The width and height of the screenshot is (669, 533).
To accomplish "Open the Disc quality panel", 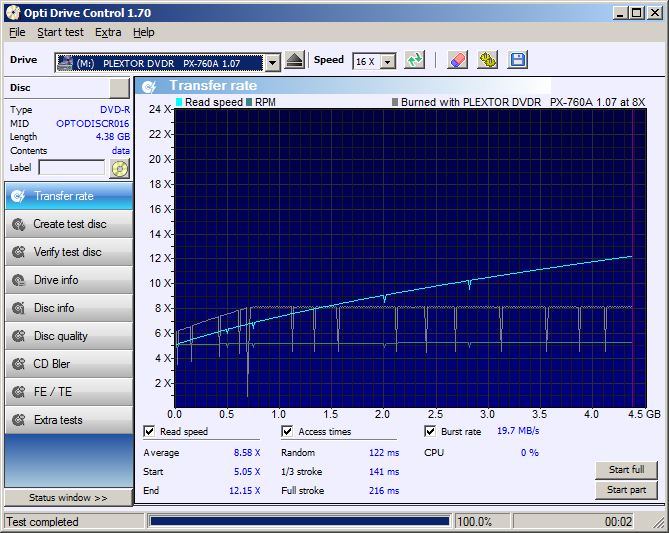I will tap(69, 336).
